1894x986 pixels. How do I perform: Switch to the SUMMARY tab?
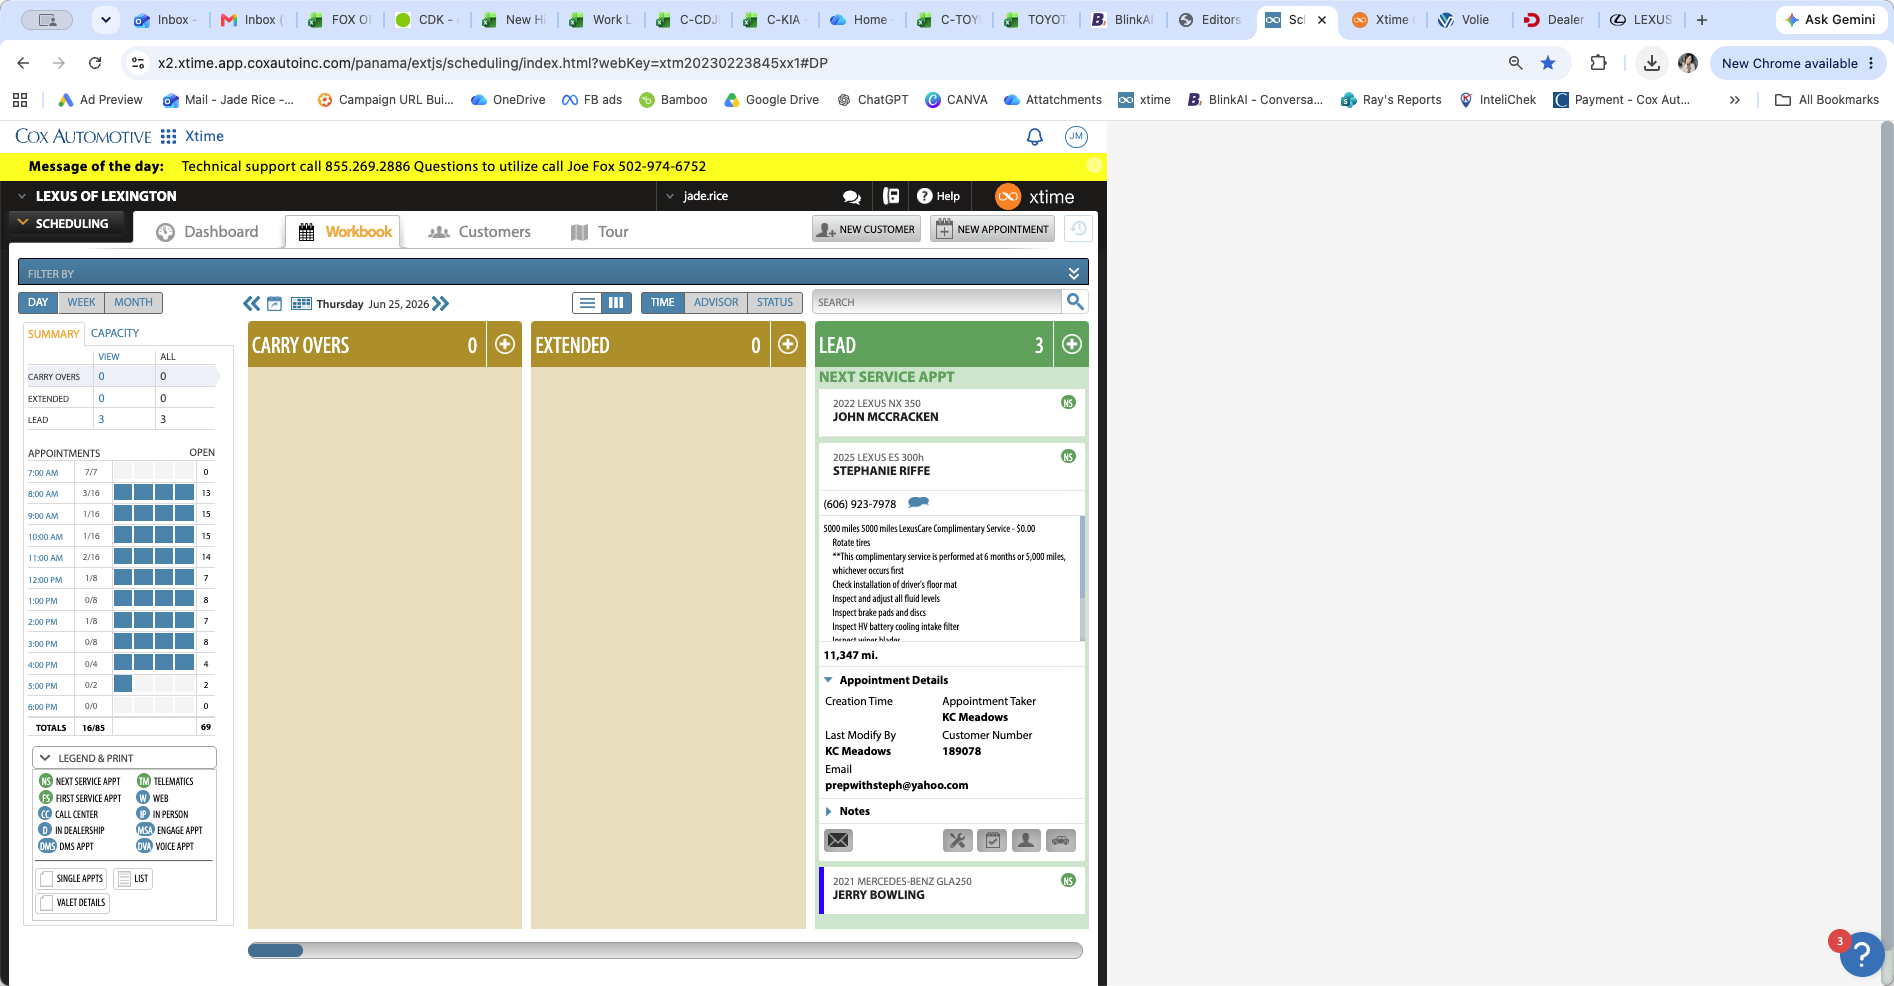tap(53, 334)
